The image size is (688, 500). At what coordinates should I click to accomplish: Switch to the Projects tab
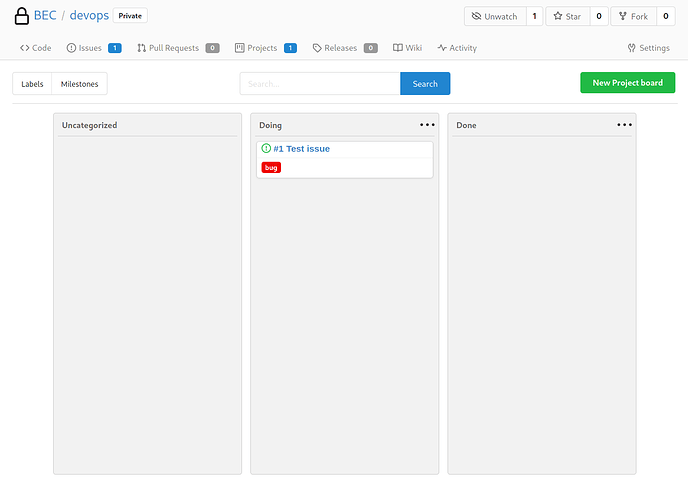266,48
